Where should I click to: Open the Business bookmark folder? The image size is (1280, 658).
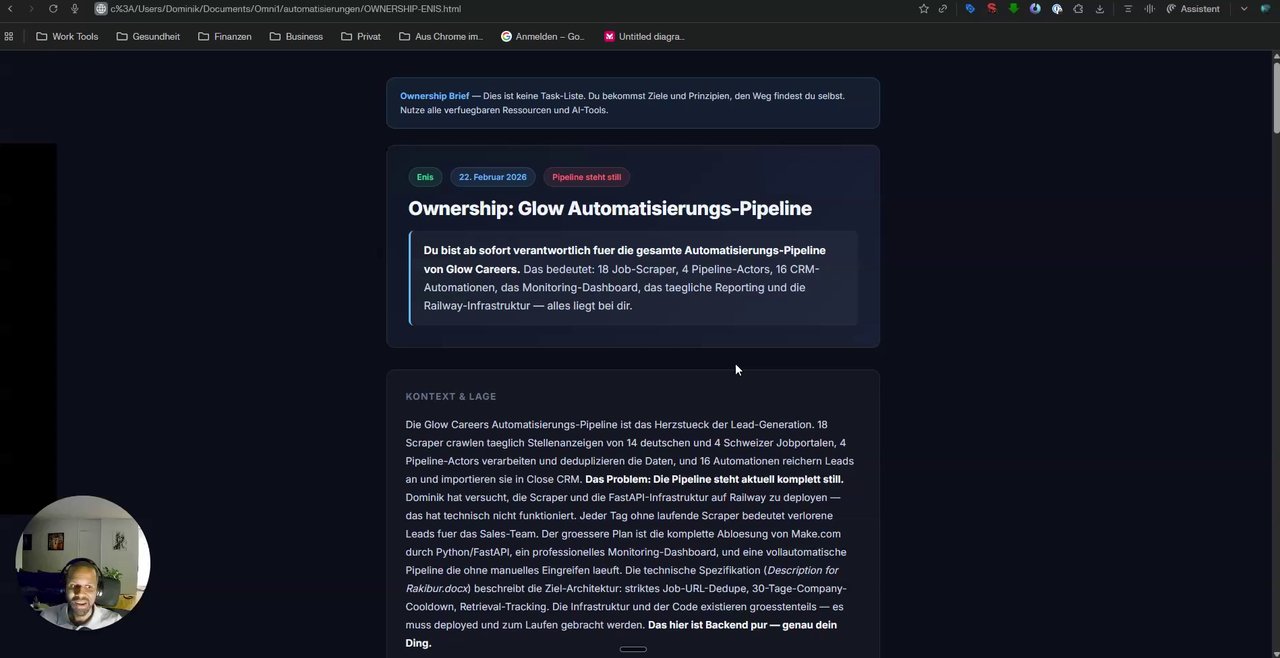(296, 36)
